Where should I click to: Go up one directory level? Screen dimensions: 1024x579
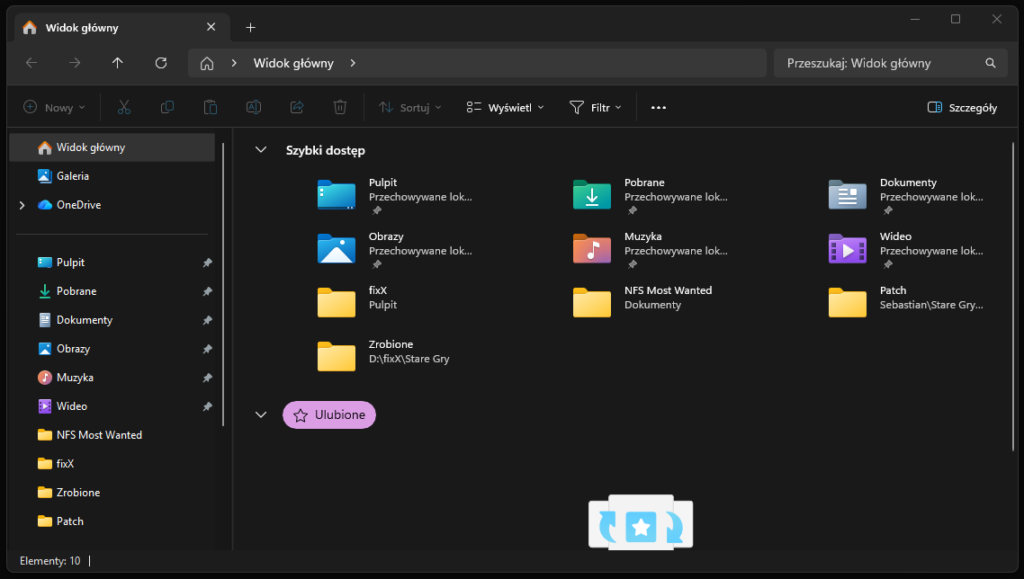coord(118,63)
